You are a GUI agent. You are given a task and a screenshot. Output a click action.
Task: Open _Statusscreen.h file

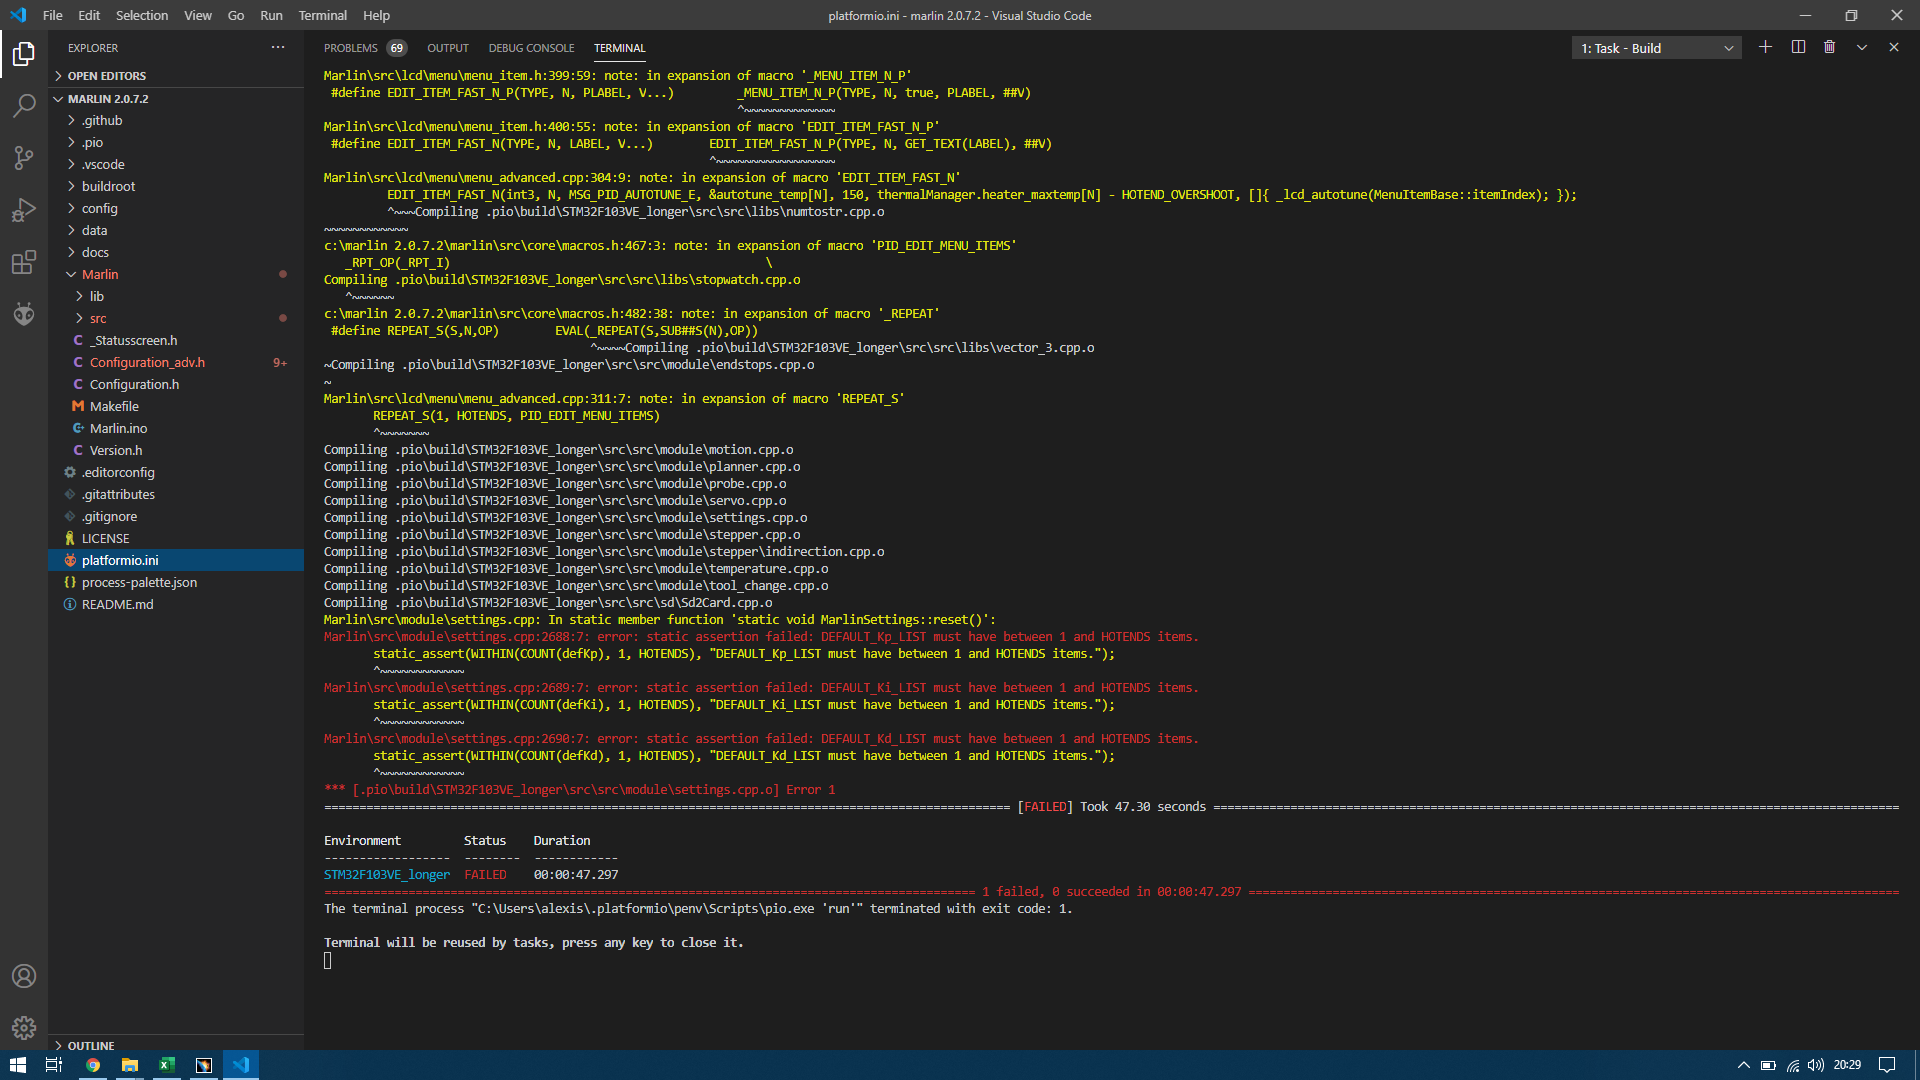pyautogui.click(x=176, y=340)
